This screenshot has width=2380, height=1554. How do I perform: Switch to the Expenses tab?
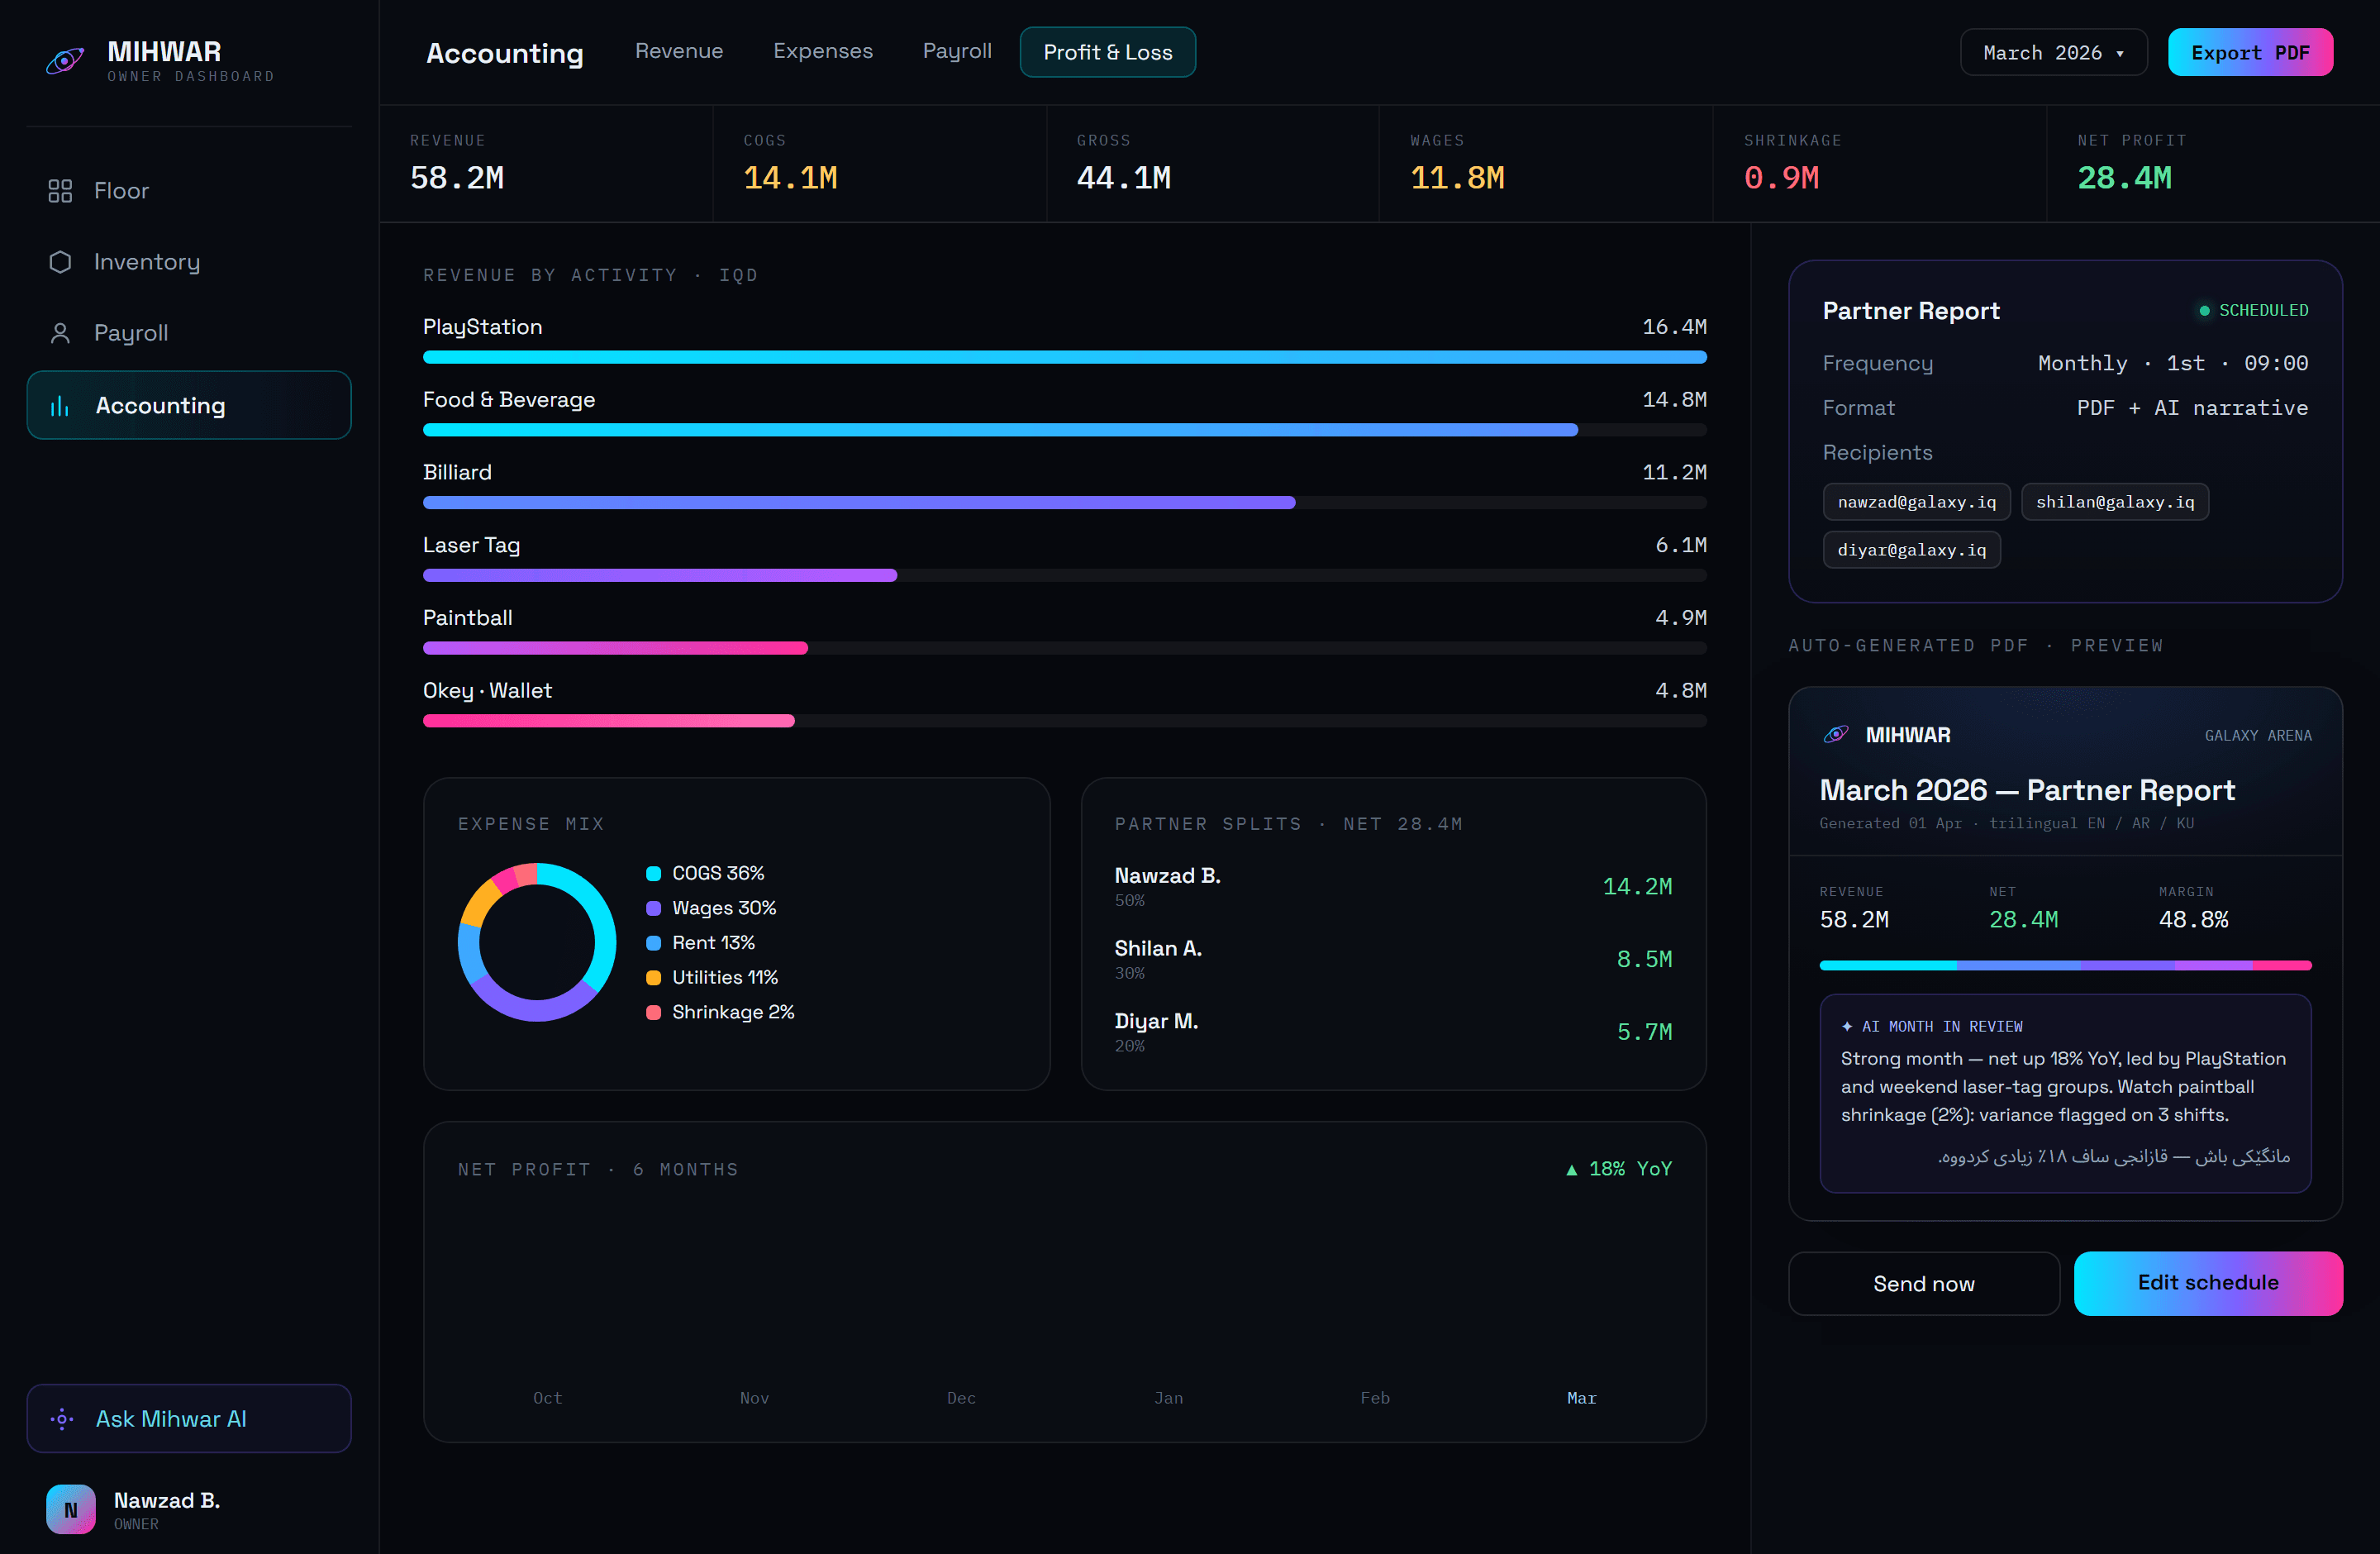point(823,51)
